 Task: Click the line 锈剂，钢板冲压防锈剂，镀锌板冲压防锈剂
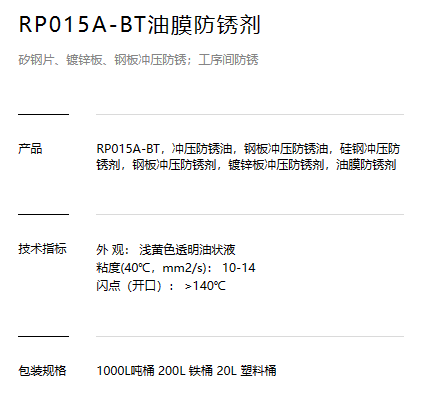246,165
